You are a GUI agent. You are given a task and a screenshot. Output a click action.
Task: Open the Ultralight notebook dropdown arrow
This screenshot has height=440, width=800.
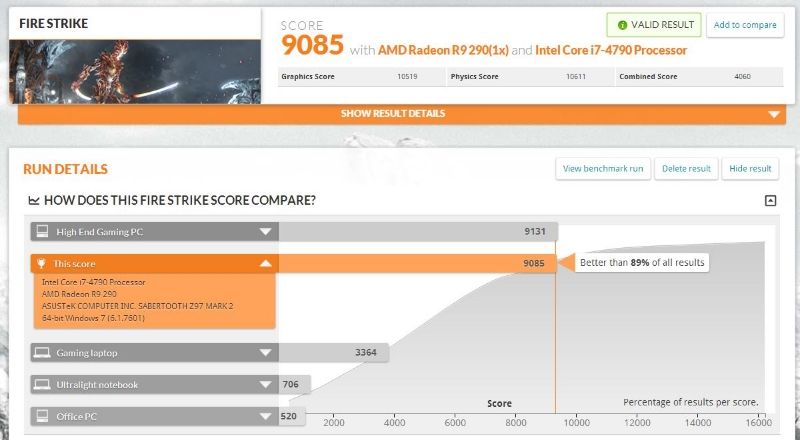point(265,384)
